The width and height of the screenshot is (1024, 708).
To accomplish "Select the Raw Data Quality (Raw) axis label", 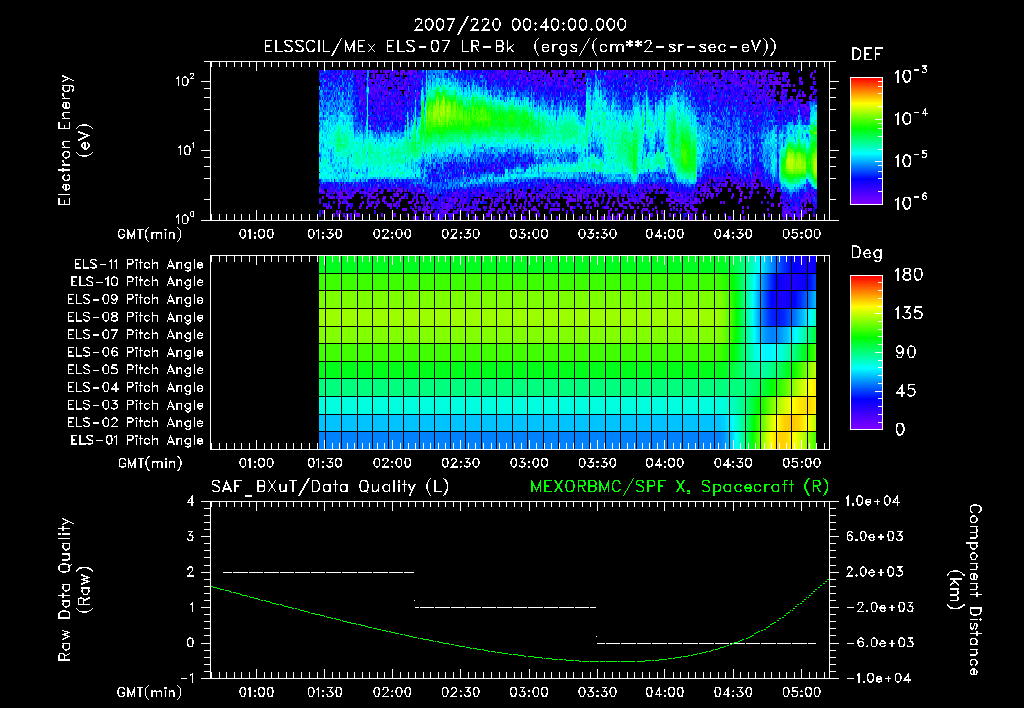I will coord(74,590).
